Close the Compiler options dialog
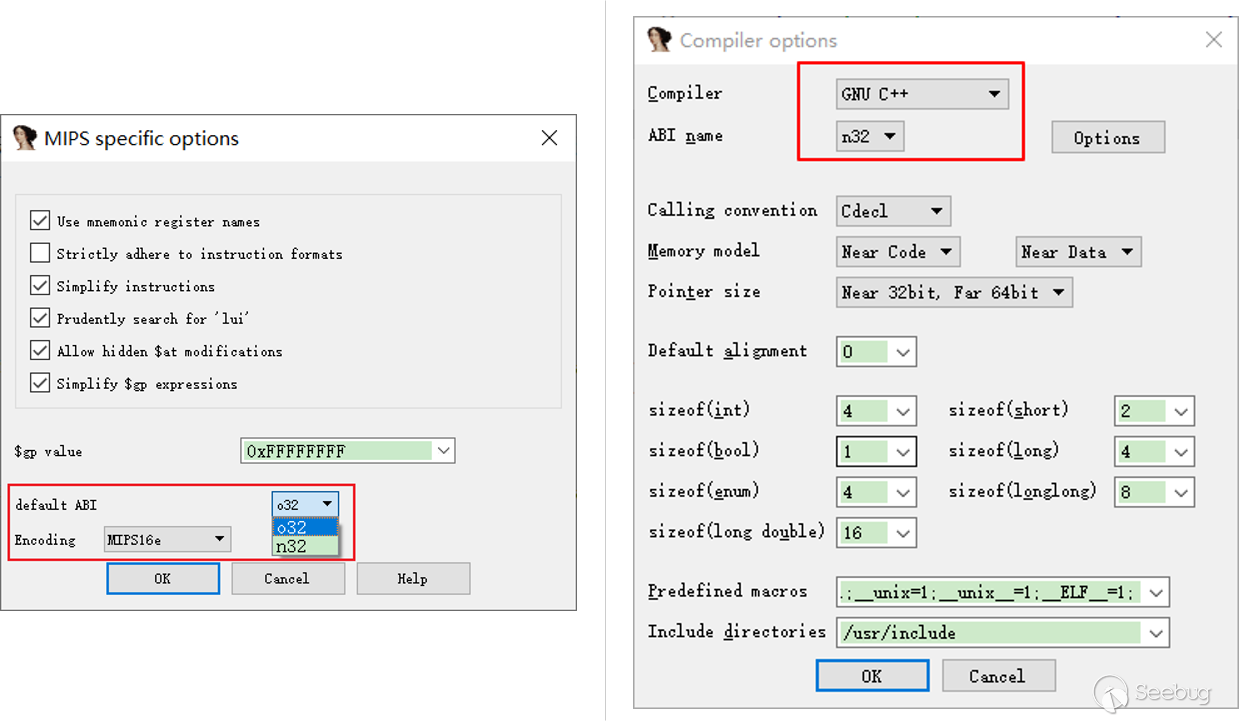1239x721 pixels. (x=1213, y=40)
